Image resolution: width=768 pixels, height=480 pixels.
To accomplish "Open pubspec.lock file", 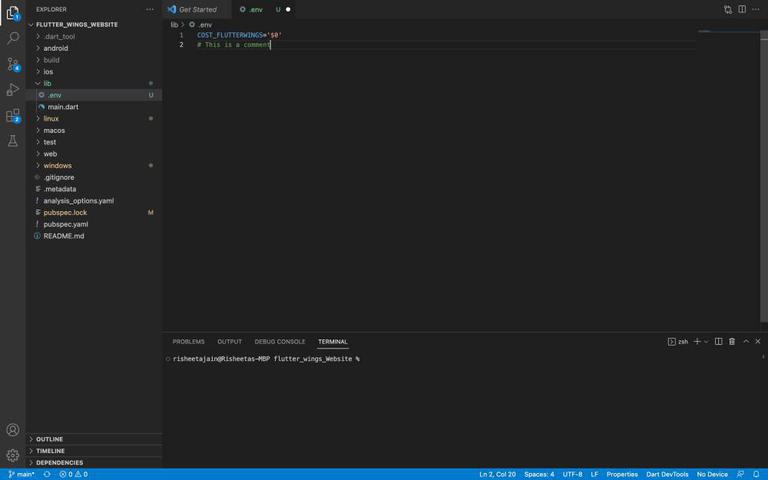I will (94, 213).
